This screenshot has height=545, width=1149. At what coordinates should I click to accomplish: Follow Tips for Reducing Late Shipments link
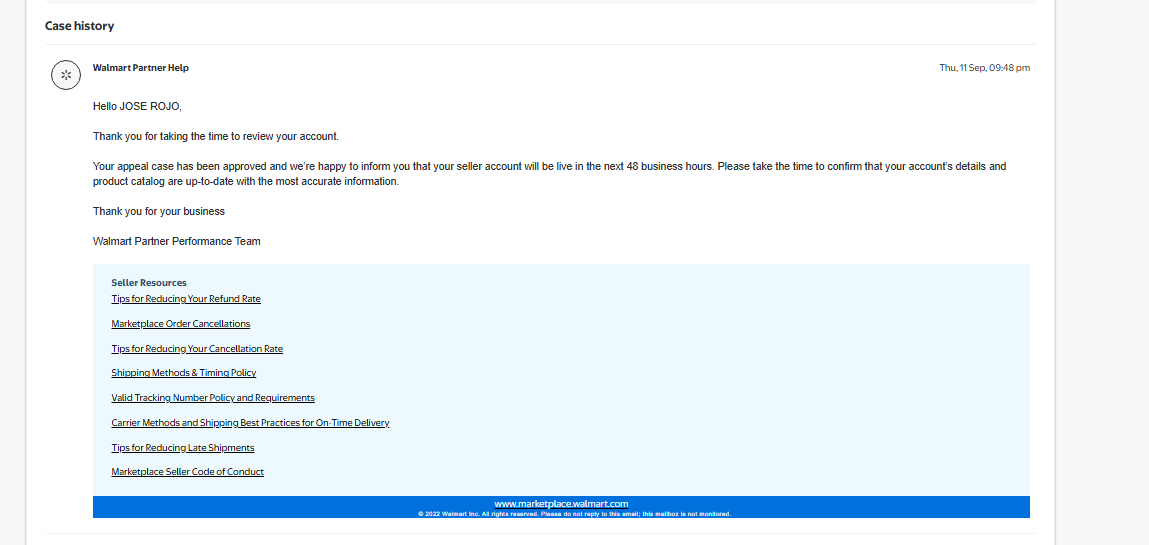click(183, 448)
